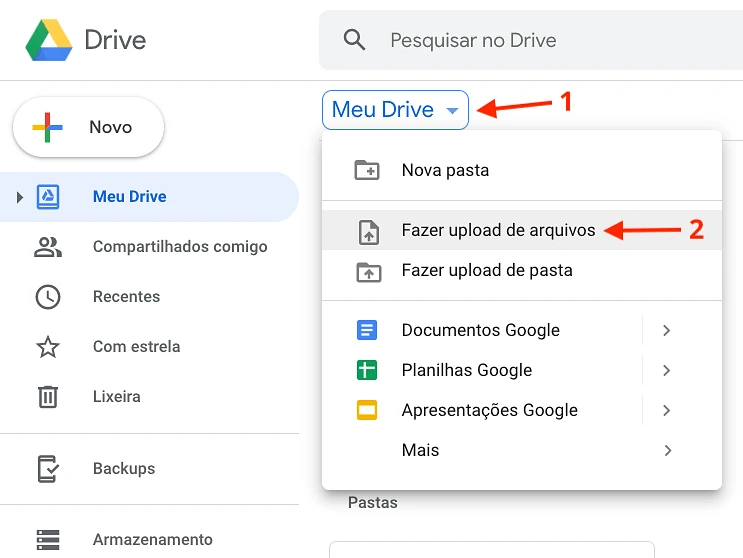Open Lixeira in the sidebar
This screenshot has height=558, width=743.
pyautogui.click(x=117, y=396)
